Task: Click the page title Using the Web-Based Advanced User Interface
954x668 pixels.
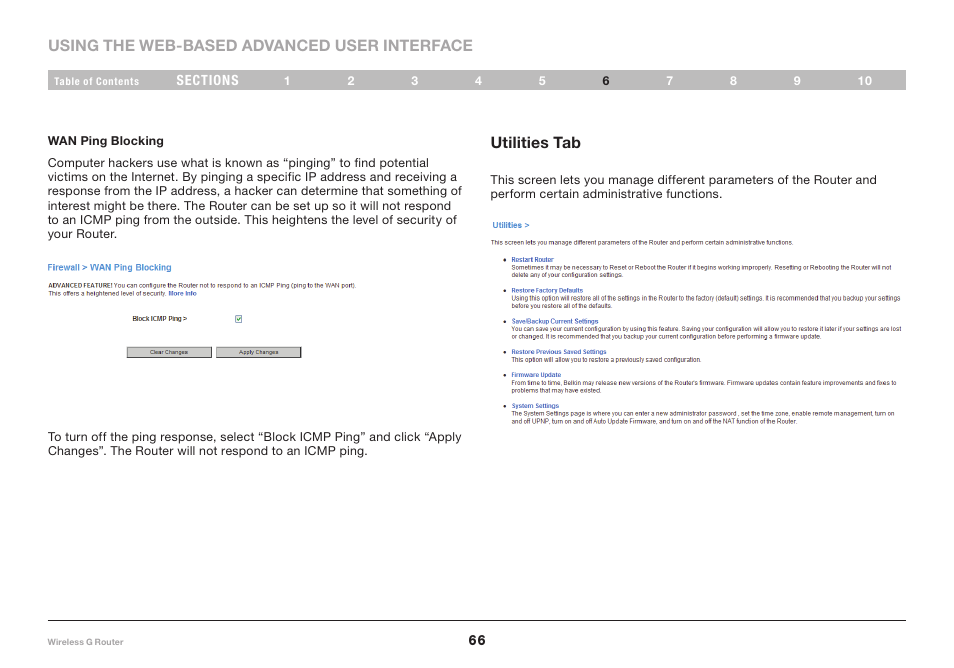Action: tap(260, 46)
